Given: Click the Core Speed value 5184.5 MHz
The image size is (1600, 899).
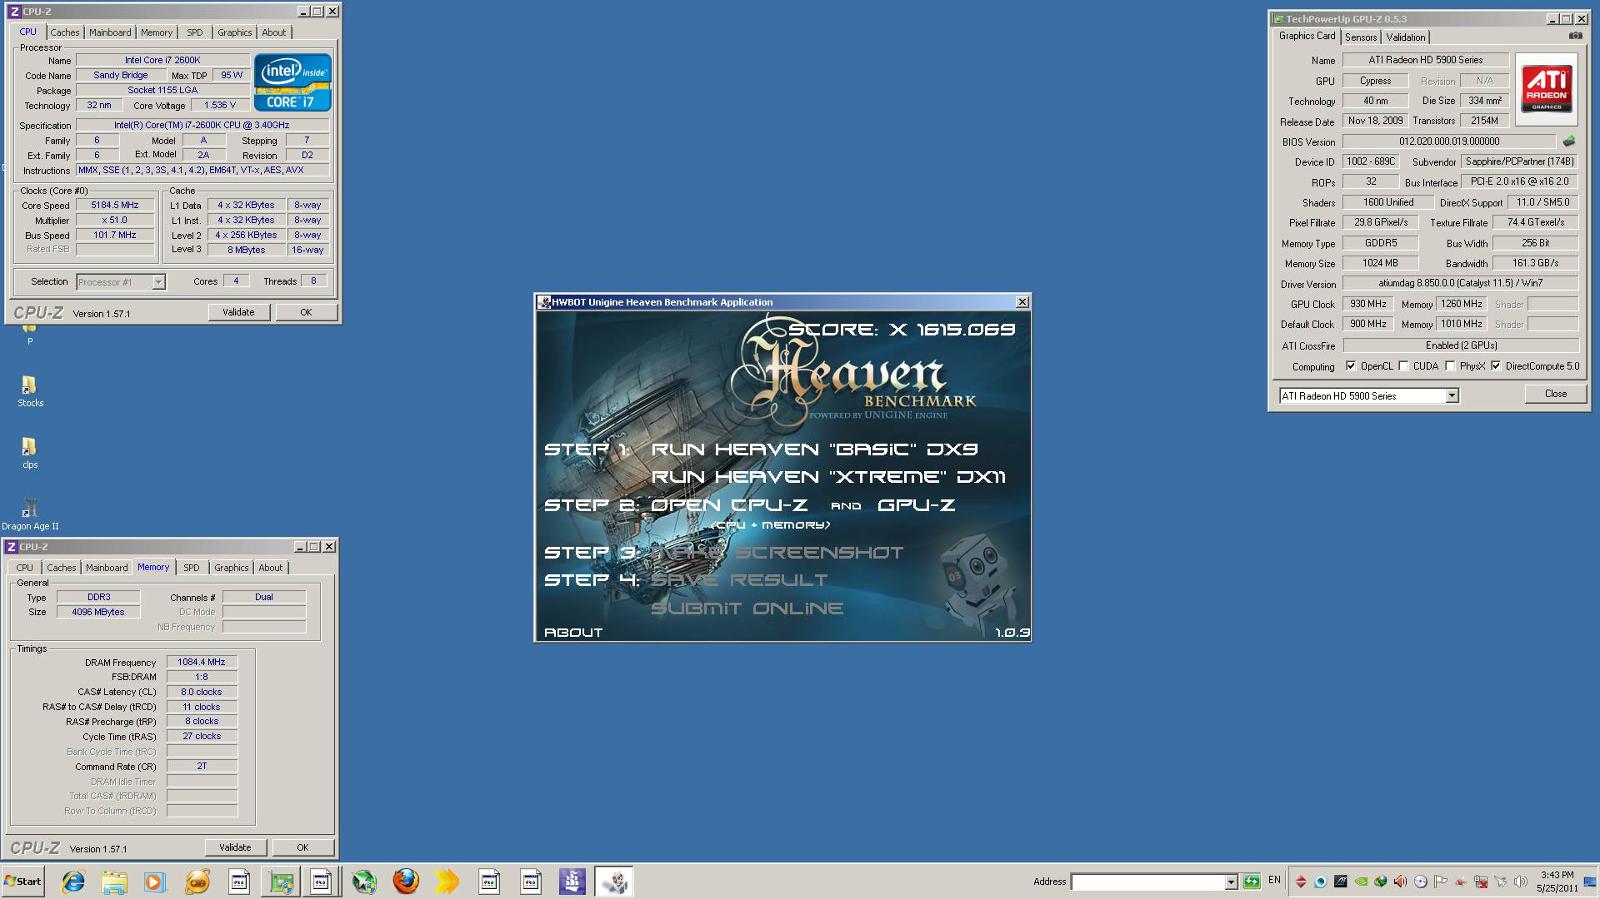Looking at the screenshot, I should click(115, 205).
